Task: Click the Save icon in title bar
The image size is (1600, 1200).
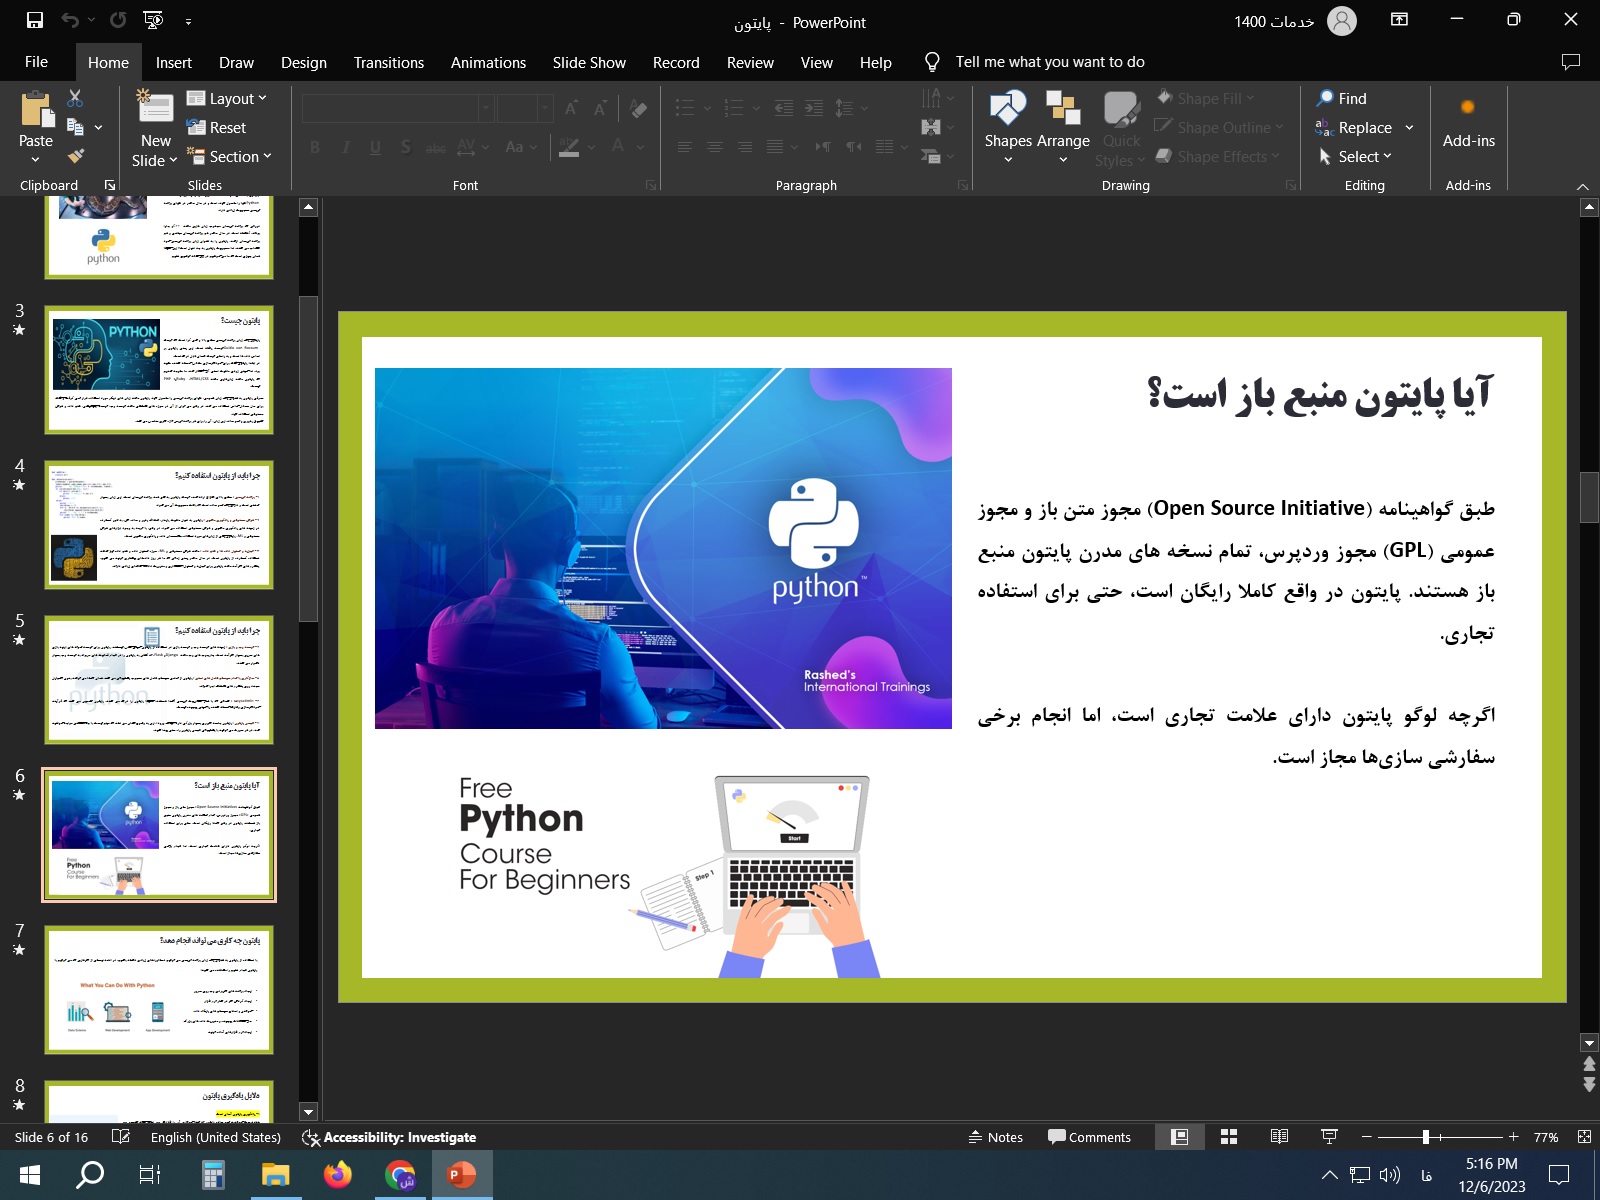Action: [35, 20]
